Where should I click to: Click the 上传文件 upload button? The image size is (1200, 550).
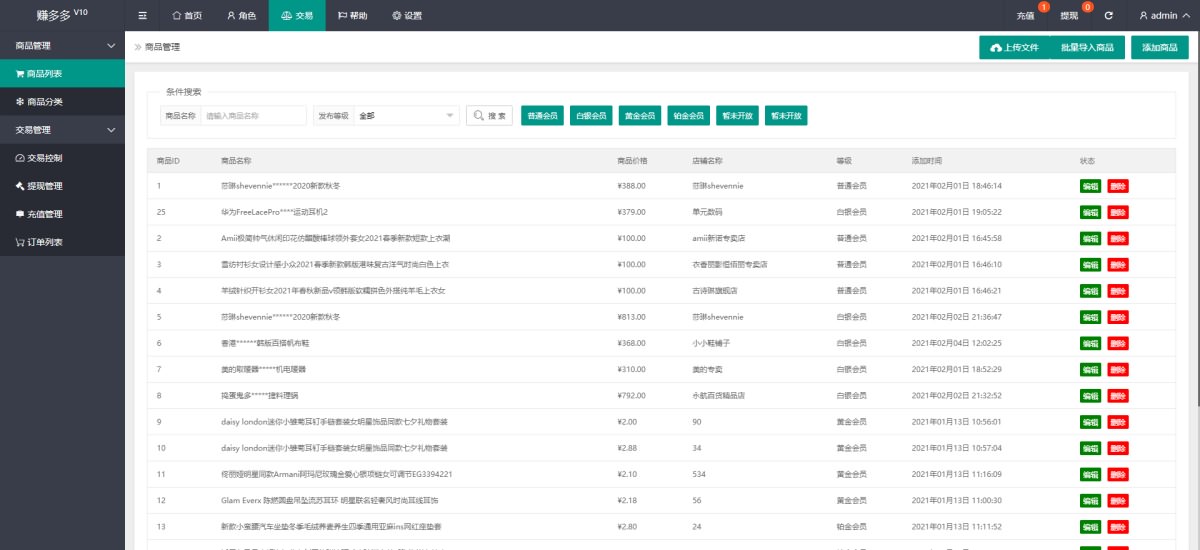click(1014, 48)
